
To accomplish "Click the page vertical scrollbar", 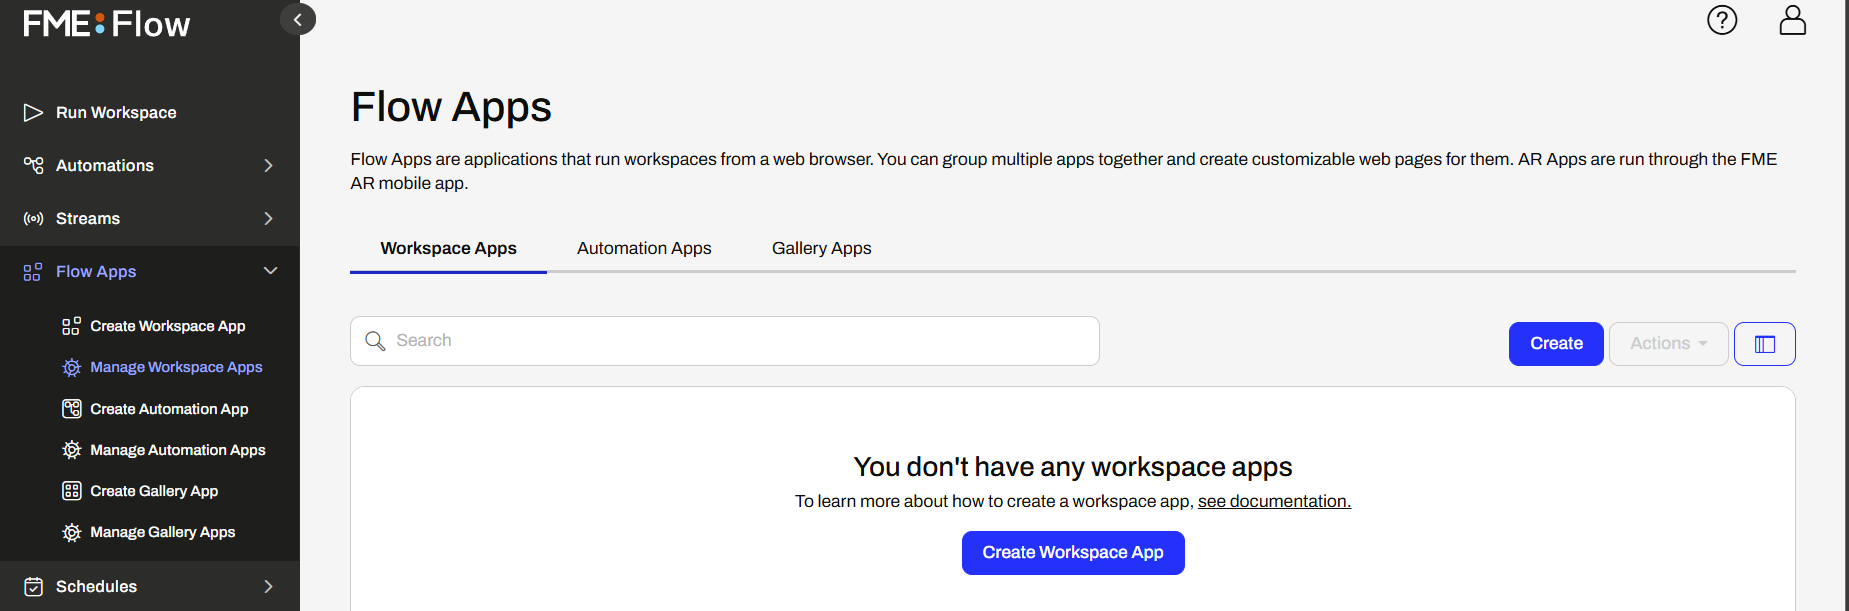I will tap(1847, 305).
